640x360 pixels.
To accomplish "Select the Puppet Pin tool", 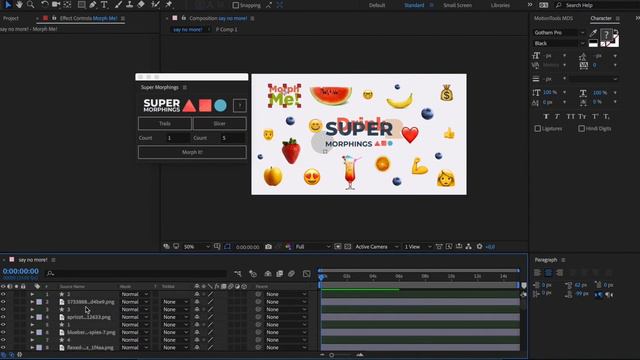I will pyautogui.click(x=169, y=4).
